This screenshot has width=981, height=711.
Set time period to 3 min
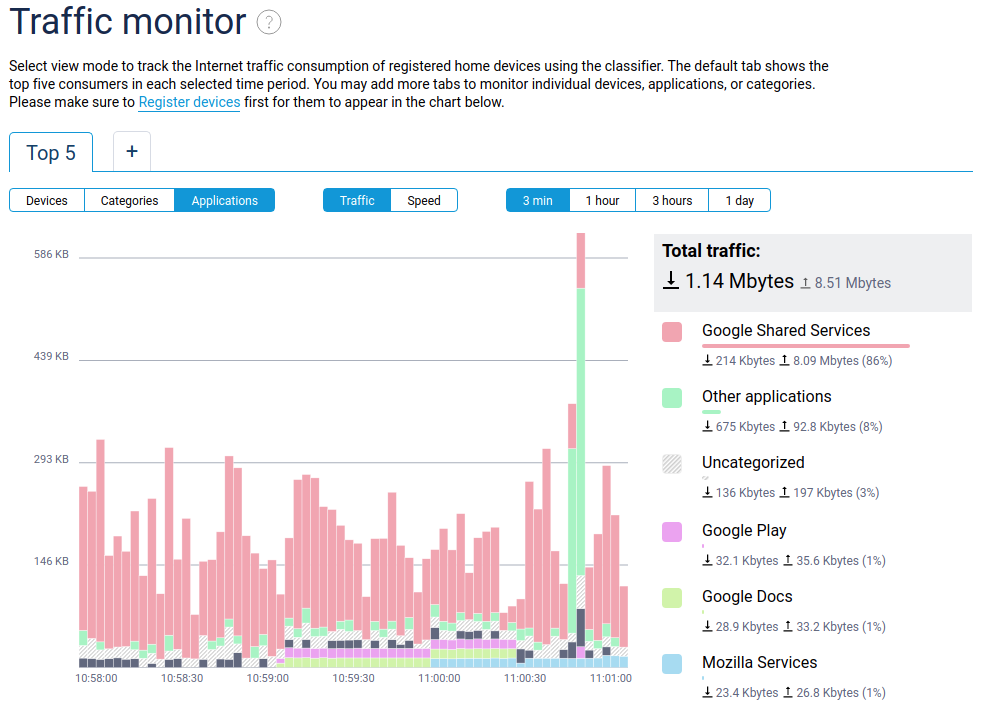[x=538, y=201]
